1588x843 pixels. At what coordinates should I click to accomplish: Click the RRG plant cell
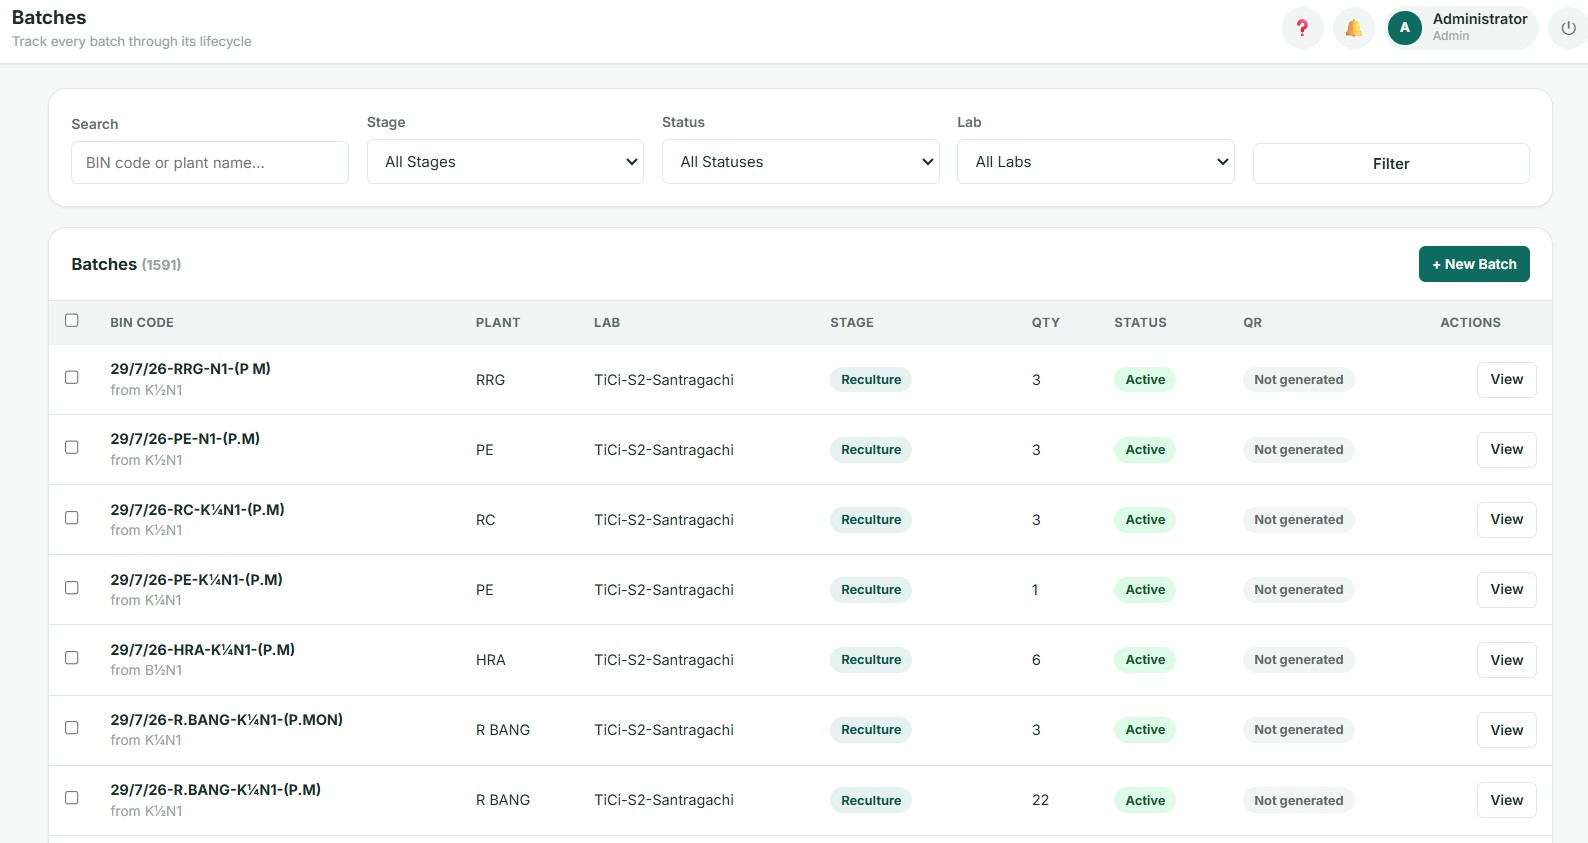pos(490,380)
